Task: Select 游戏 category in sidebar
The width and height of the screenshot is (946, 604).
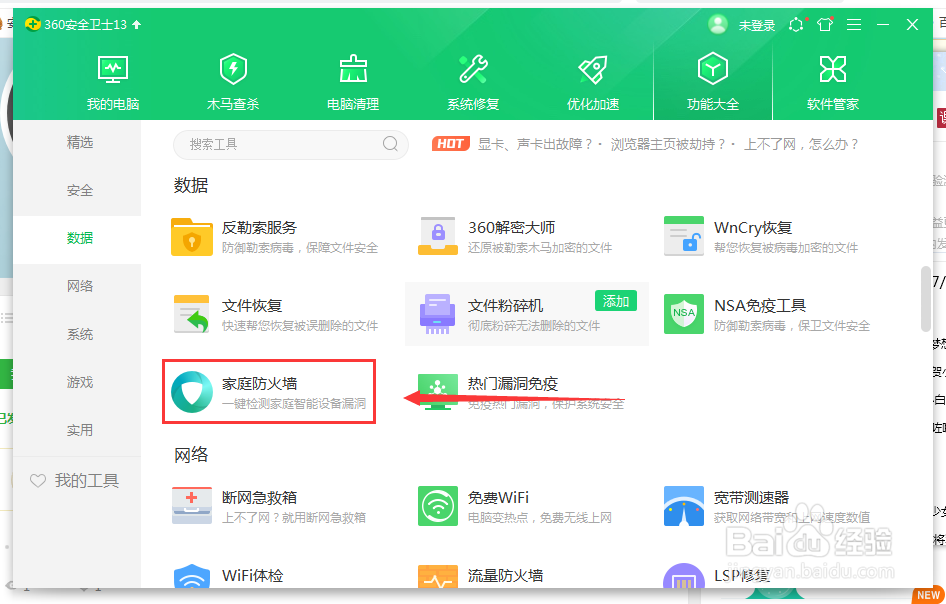Action: [x=80, y=382]
